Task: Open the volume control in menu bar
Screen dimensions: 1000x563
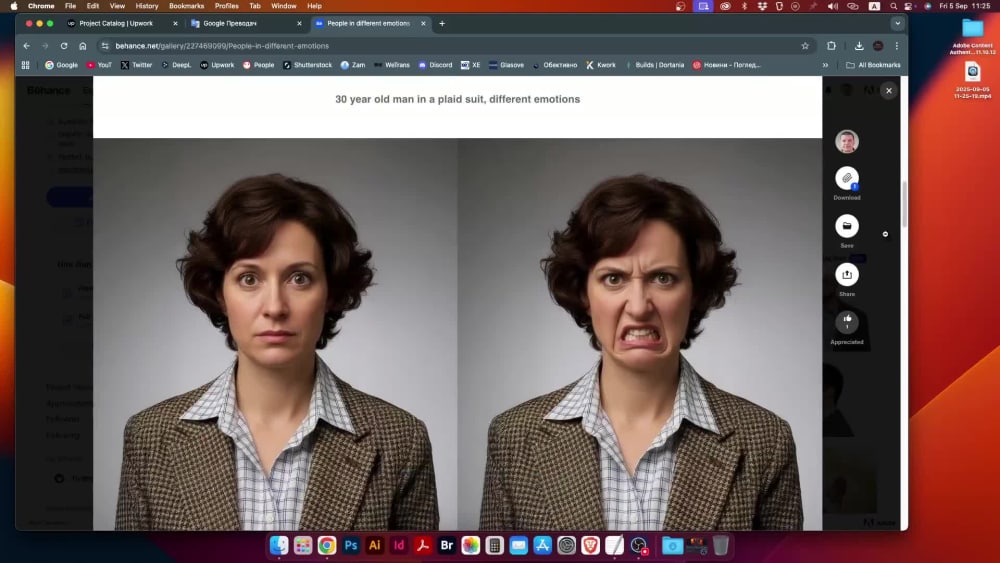Action: click(832, 6)
